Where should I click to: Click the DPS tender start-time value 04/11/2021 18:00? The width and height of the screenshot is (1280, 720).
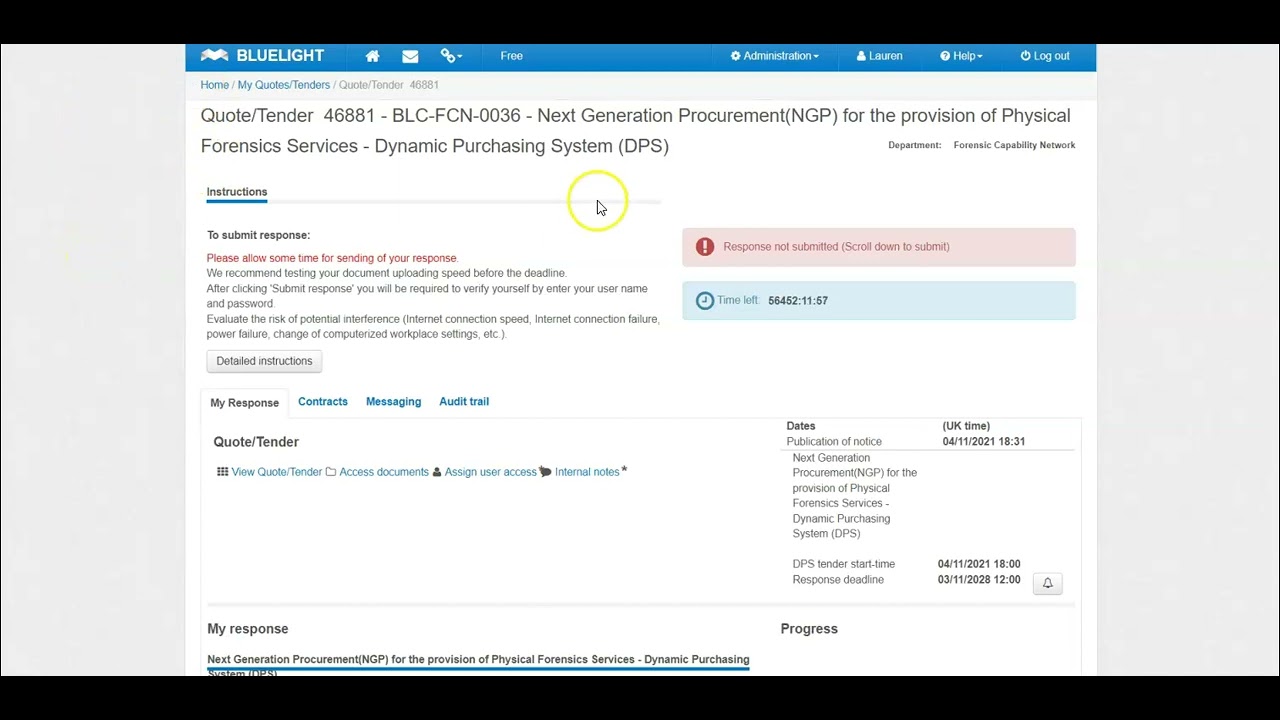979,564
